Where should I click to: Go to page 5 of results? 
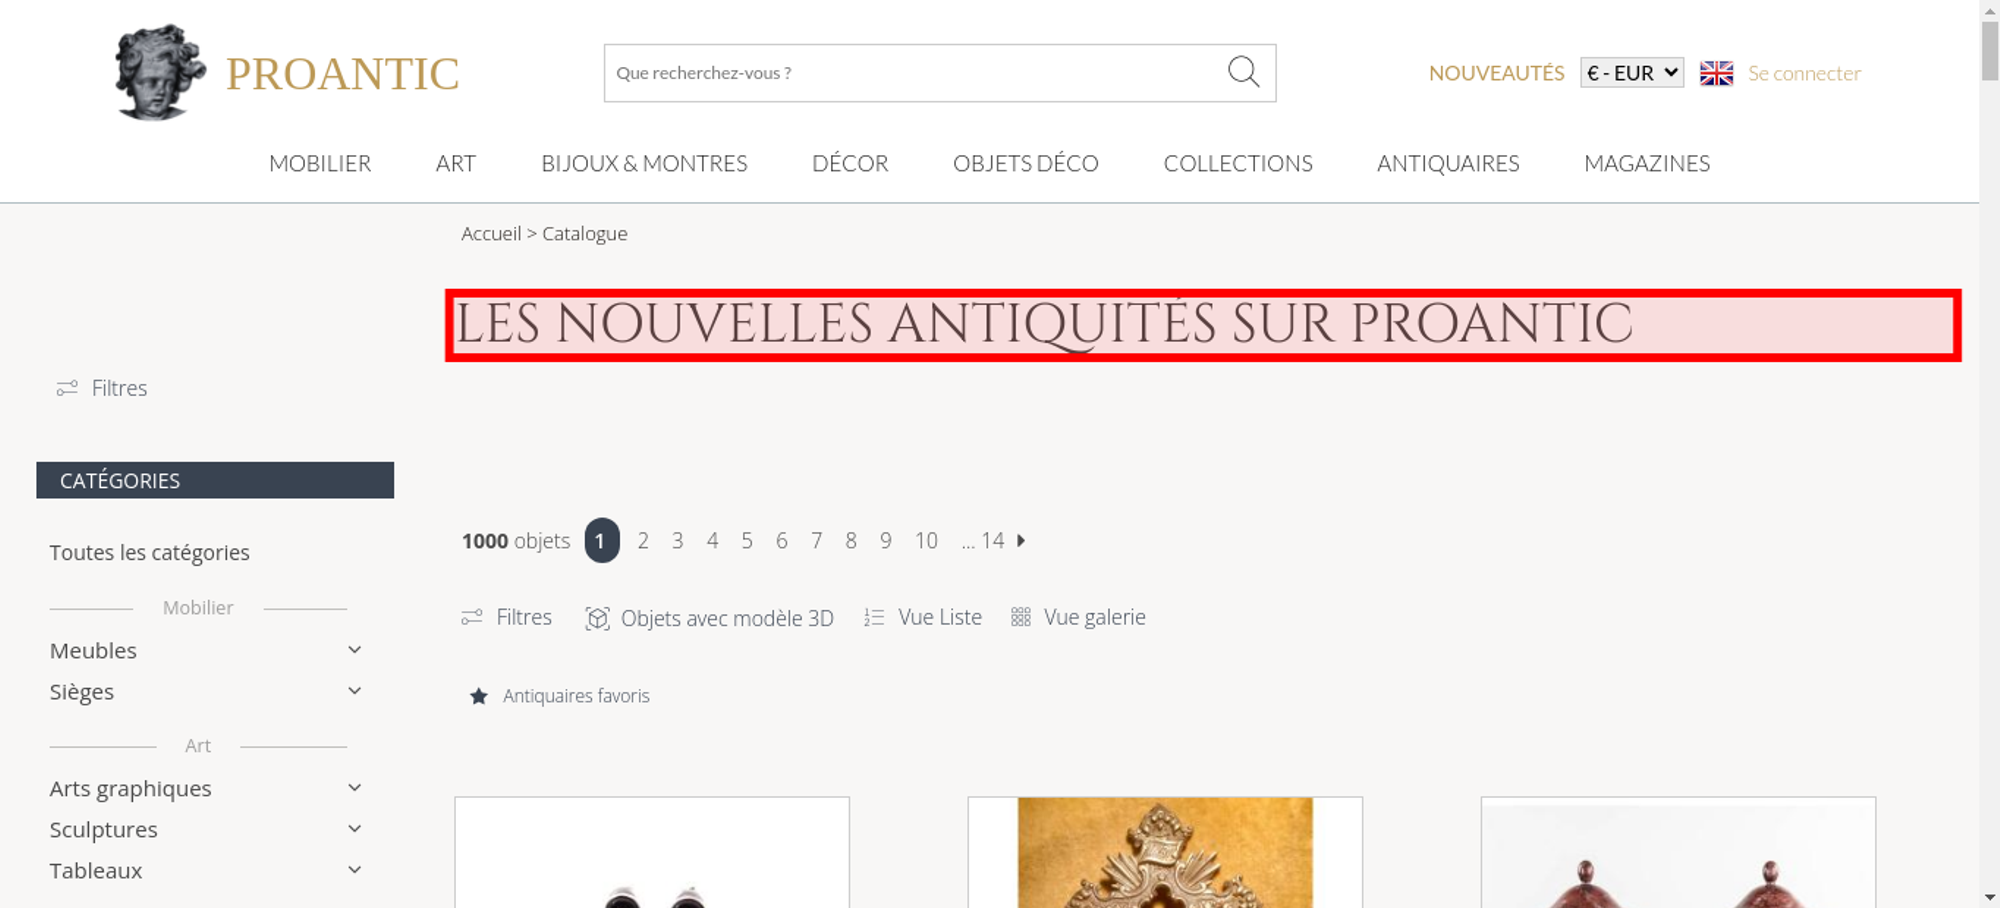click(747, 541)
